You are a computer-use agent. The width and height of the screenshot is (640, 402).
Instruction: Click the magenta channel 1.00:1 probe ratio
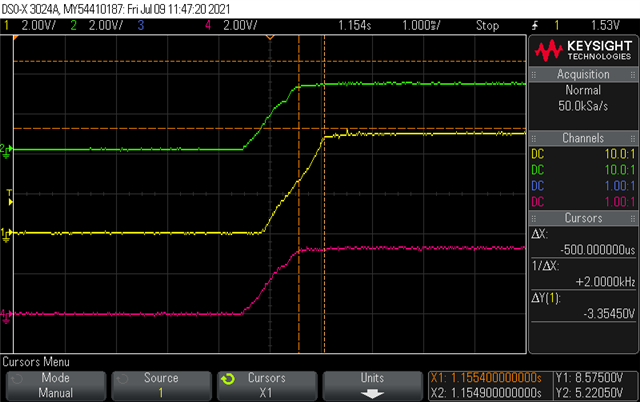pyautogui.click(x=620, y=202)
